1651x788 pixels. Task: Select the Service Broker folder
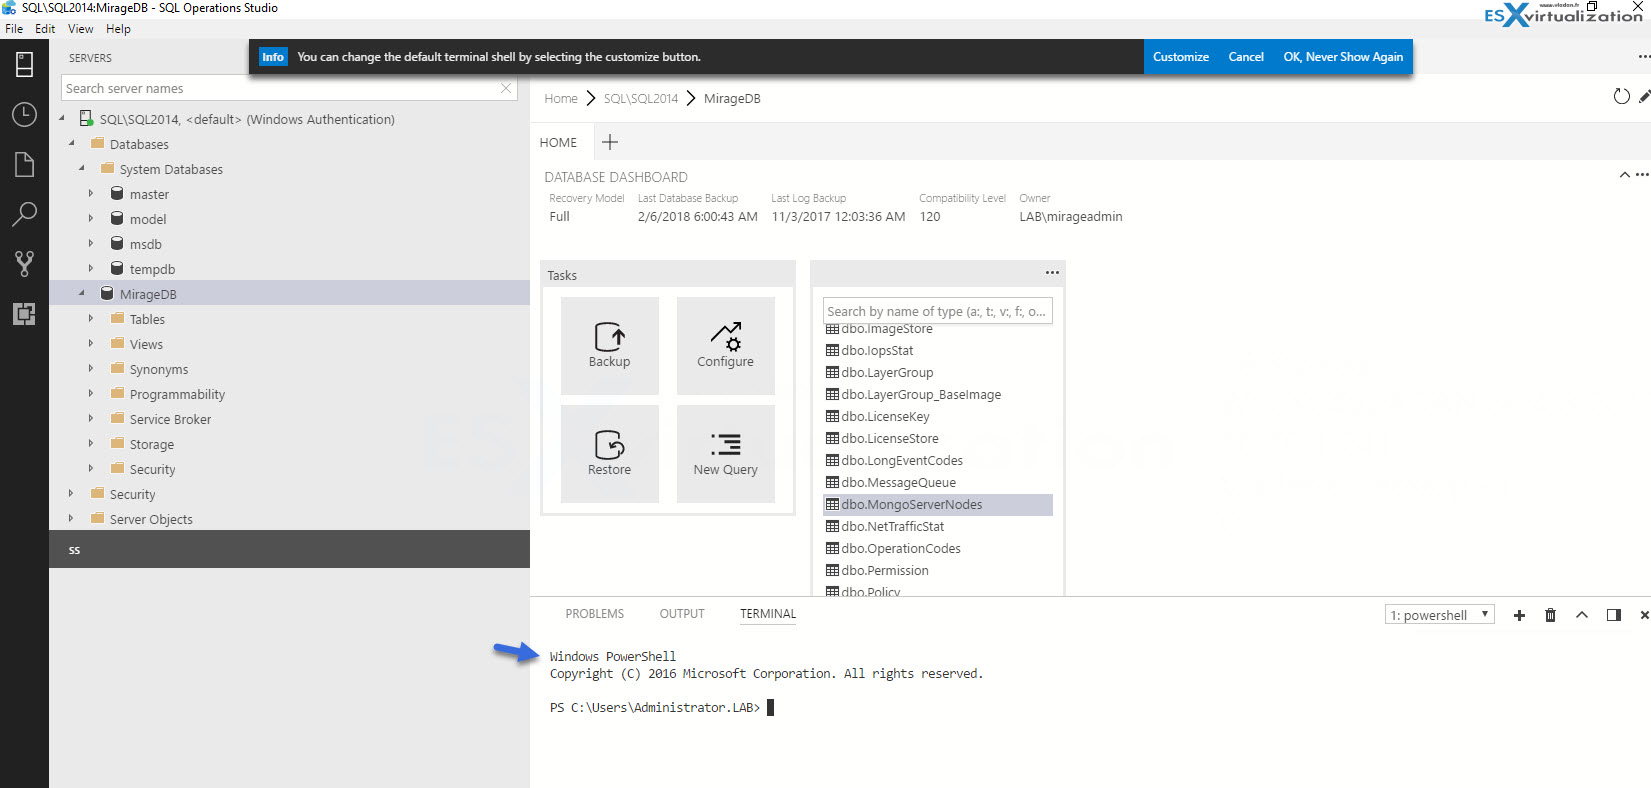(170, 419)
